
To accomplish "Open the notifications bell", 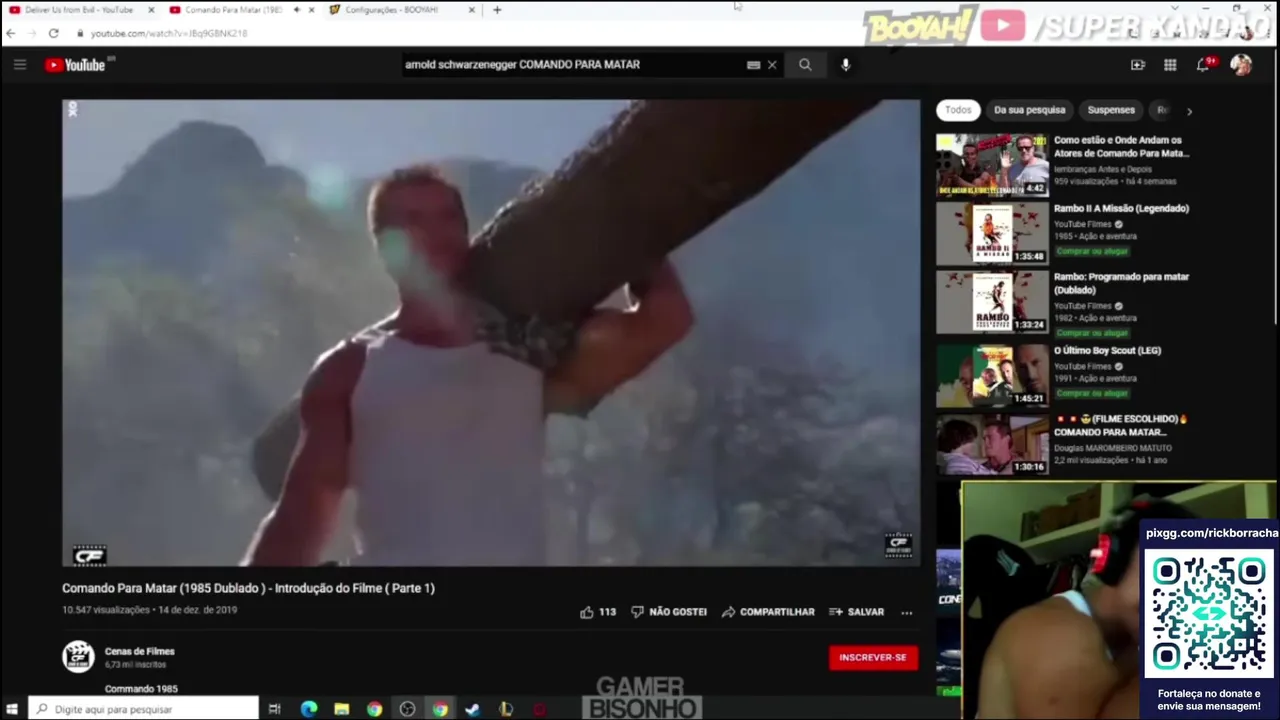I will coord(1203,65).
